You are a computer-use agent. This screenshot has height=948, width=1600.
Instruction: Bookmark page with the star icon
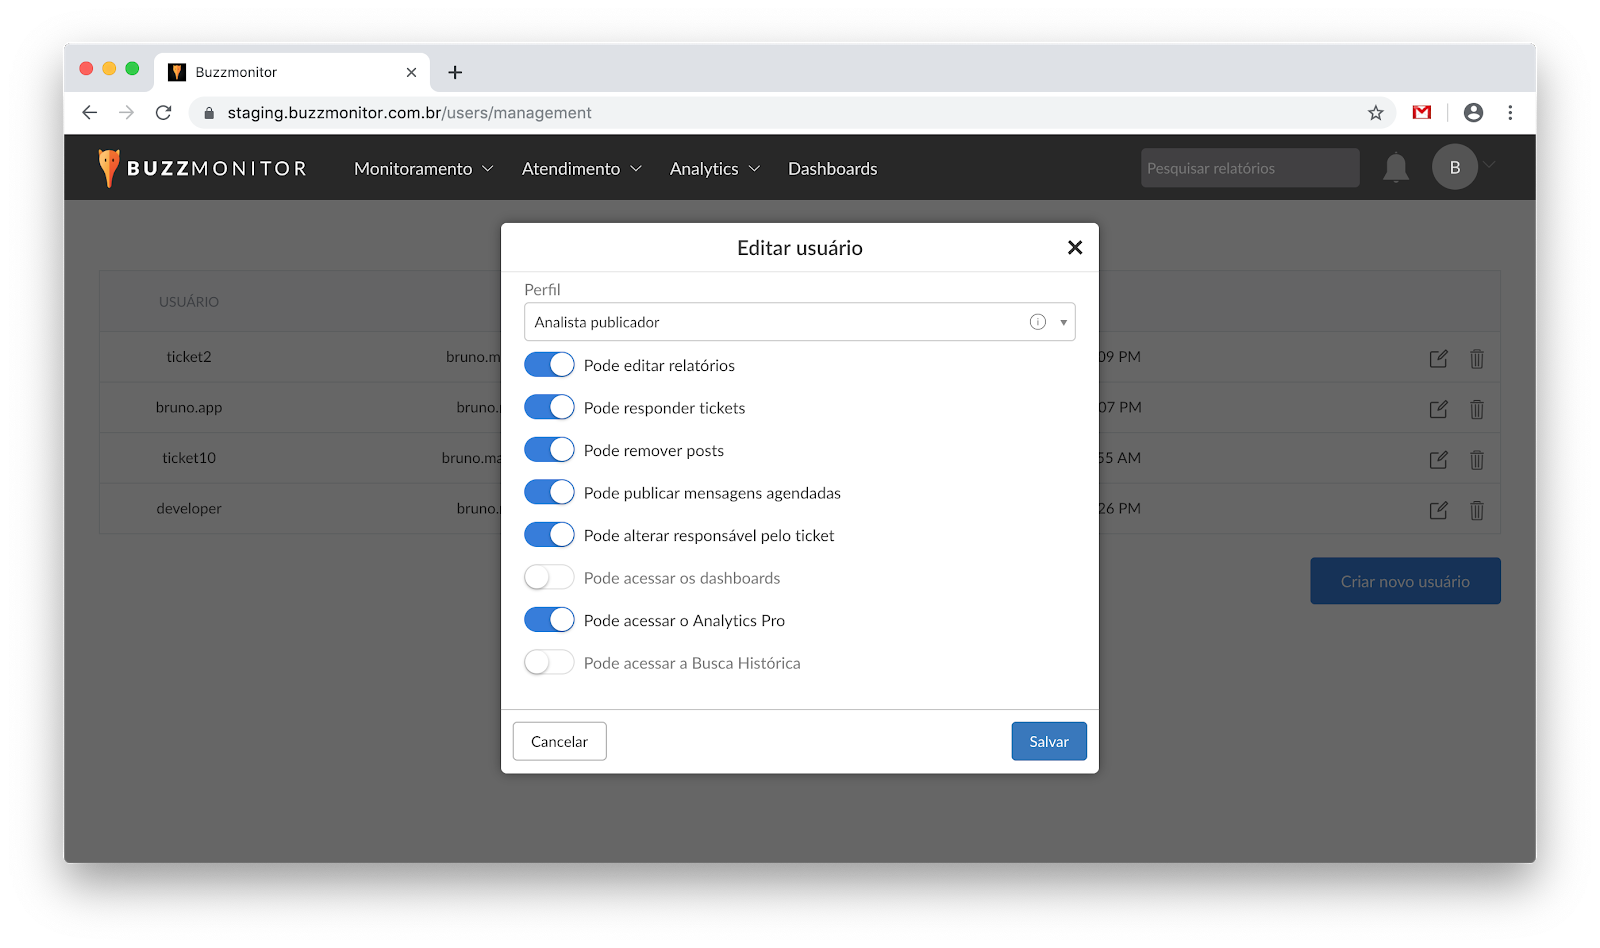[x=1375, y=113]
